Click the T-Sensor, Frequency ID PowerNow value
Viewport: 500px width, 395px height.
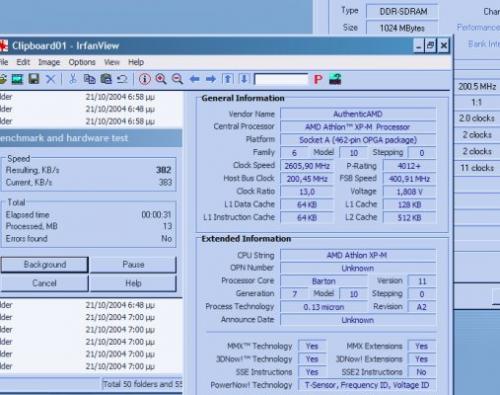[367, 385]
